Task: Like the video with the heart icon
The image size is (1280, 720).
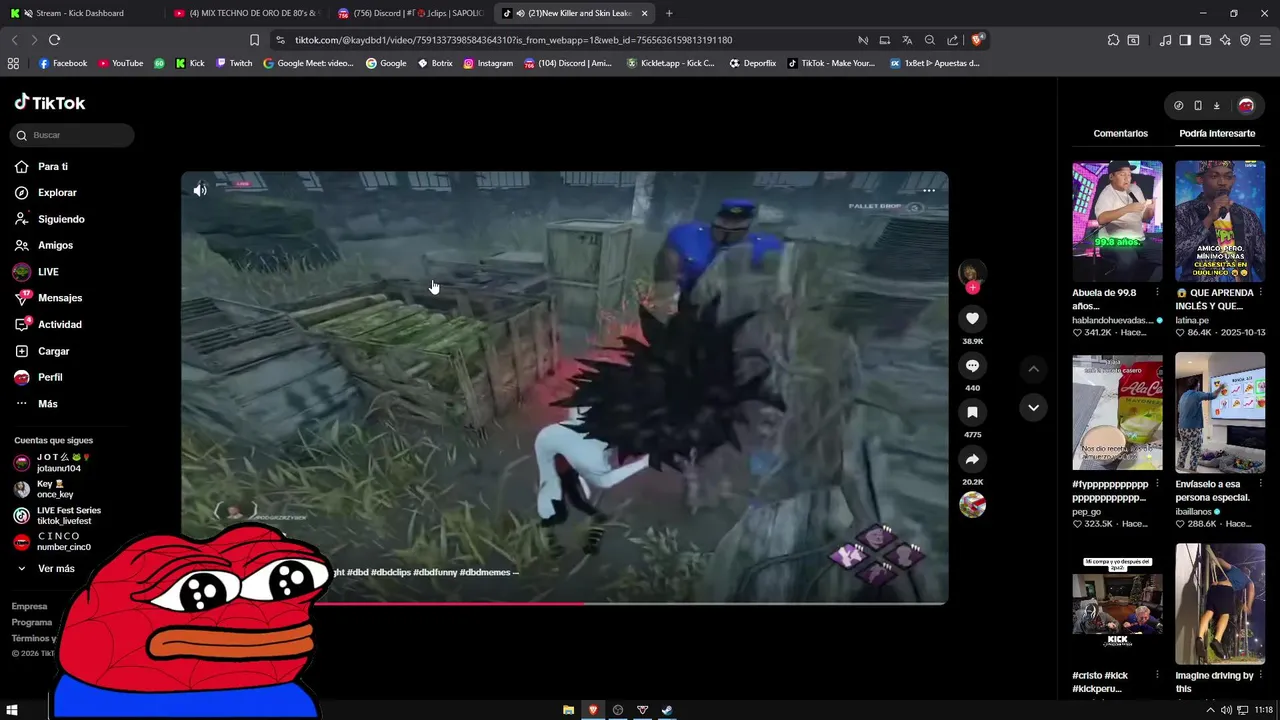Action: coord(972,318)
